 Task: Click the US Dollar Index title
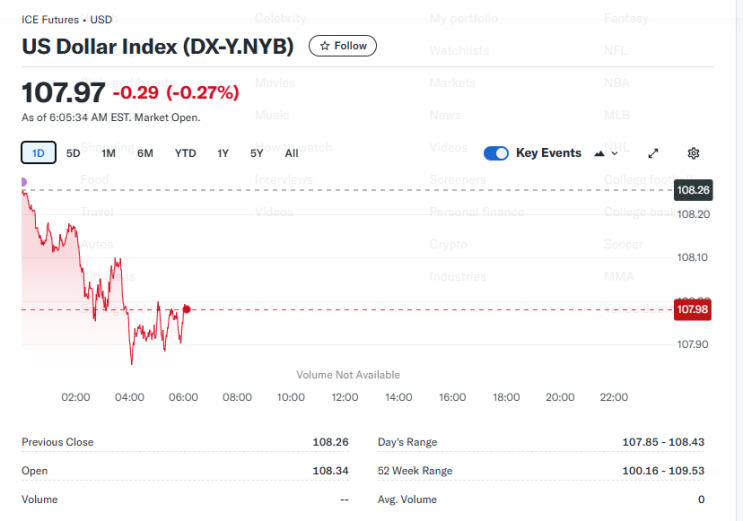158,46
